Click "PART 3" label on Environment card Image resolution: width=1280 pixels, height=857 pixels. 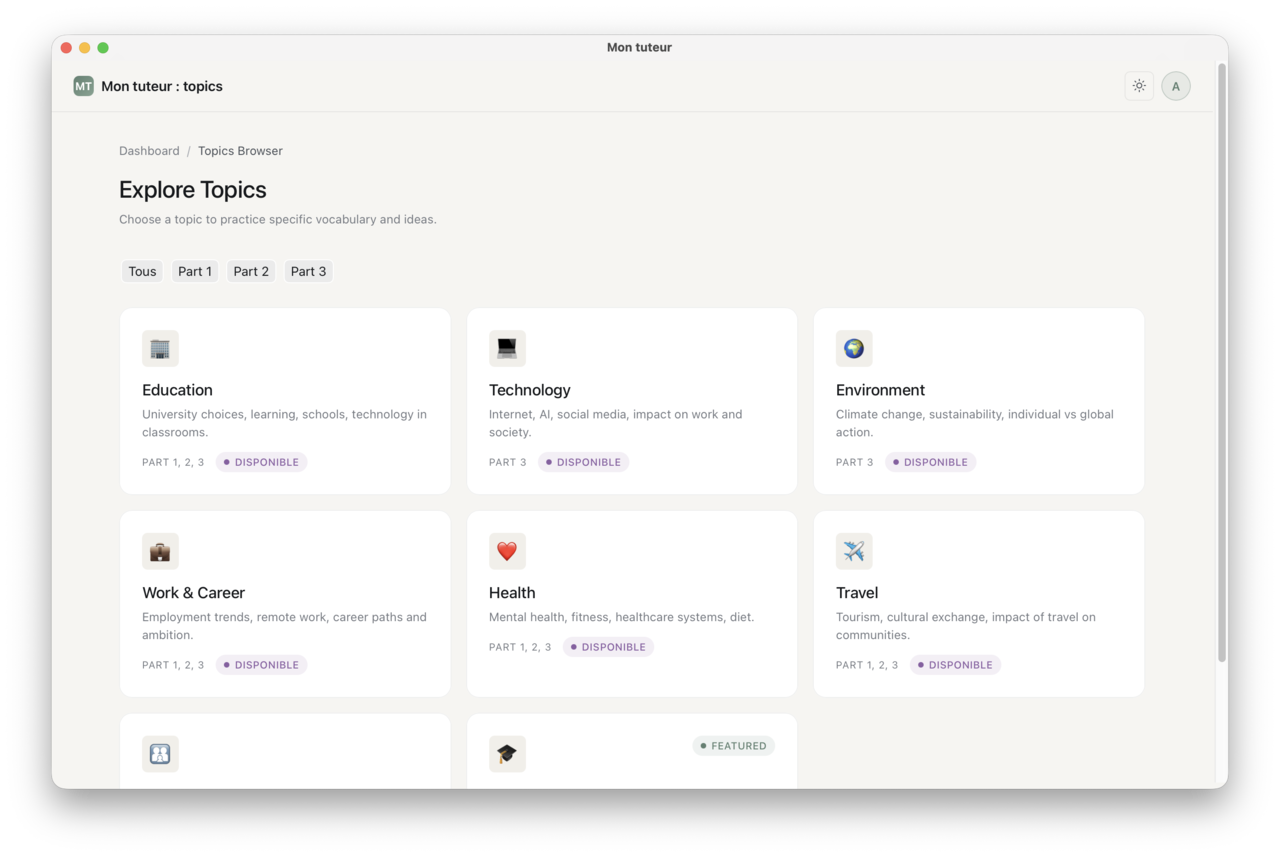[x=855, y=462]
